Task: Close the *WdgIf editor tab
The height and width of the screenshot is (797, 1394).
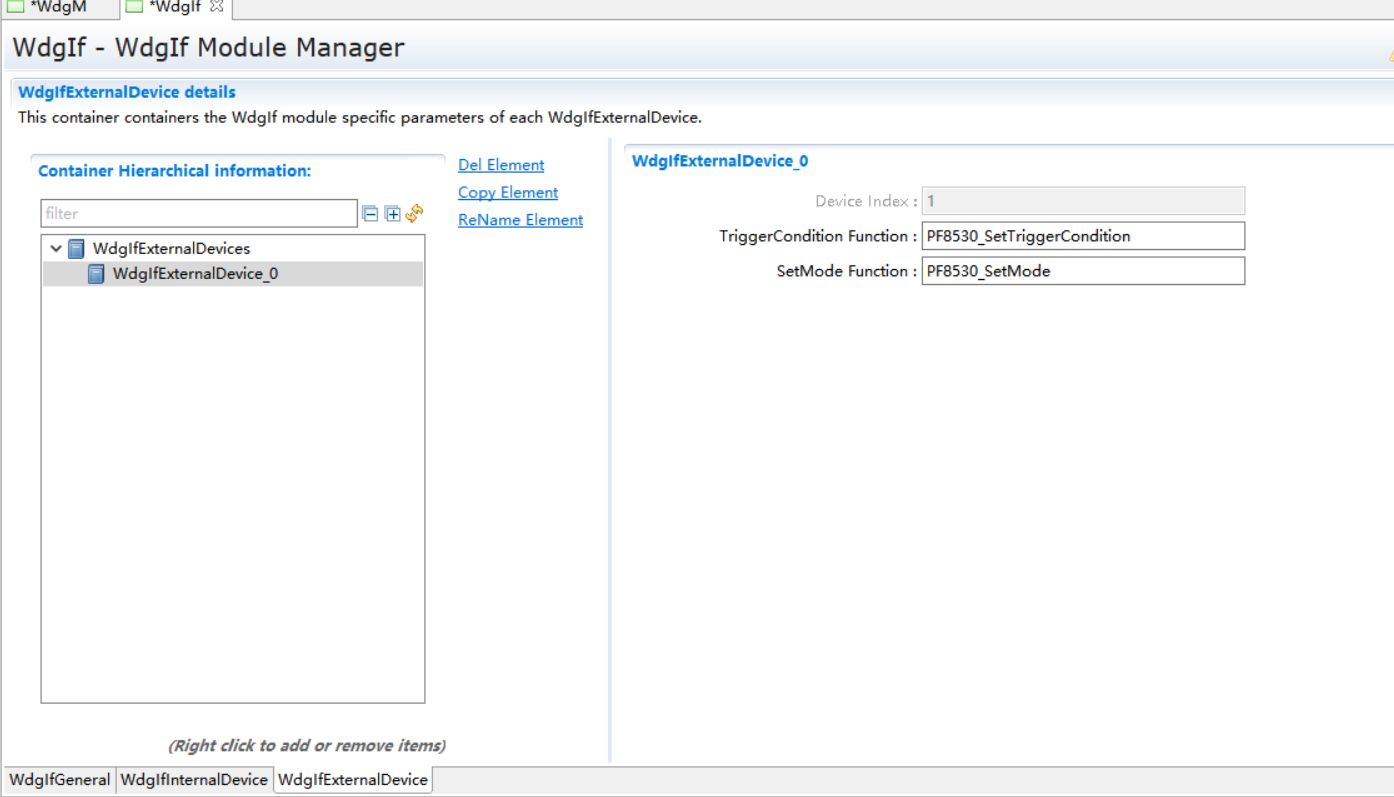Action: coord(217,7)
